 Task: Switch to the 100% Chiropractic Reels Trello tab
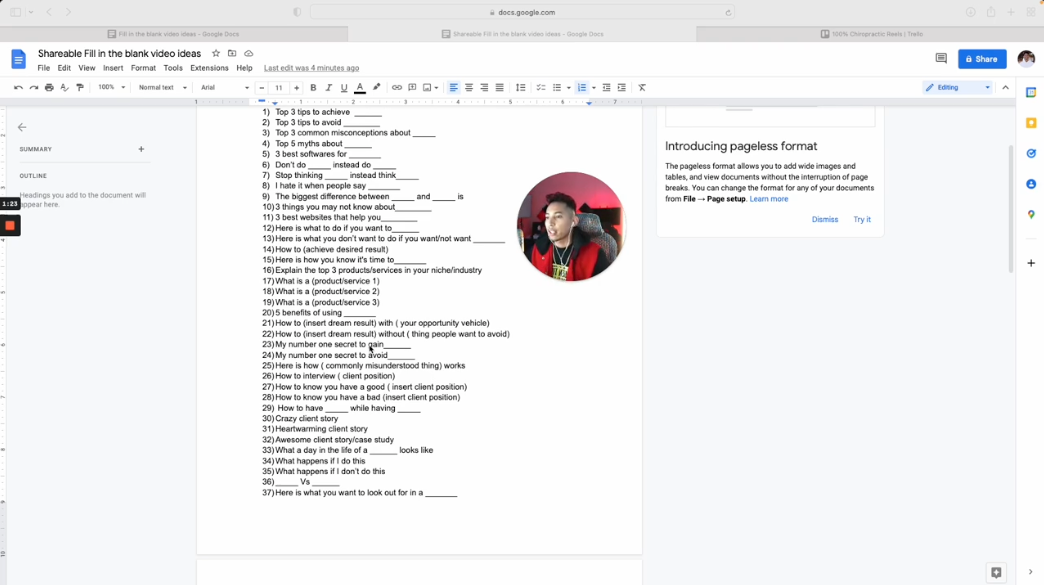[871, 34]
